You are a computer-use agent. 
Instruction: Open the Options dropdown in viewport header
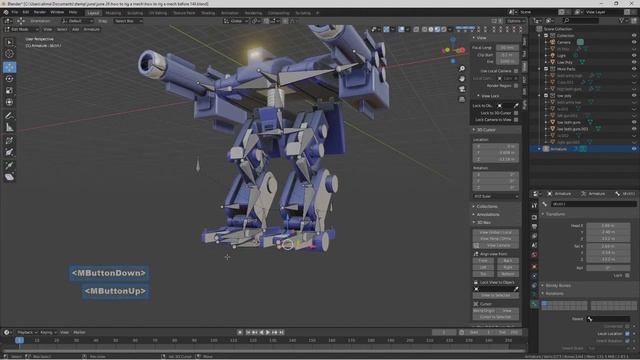[x=516, y=21]
